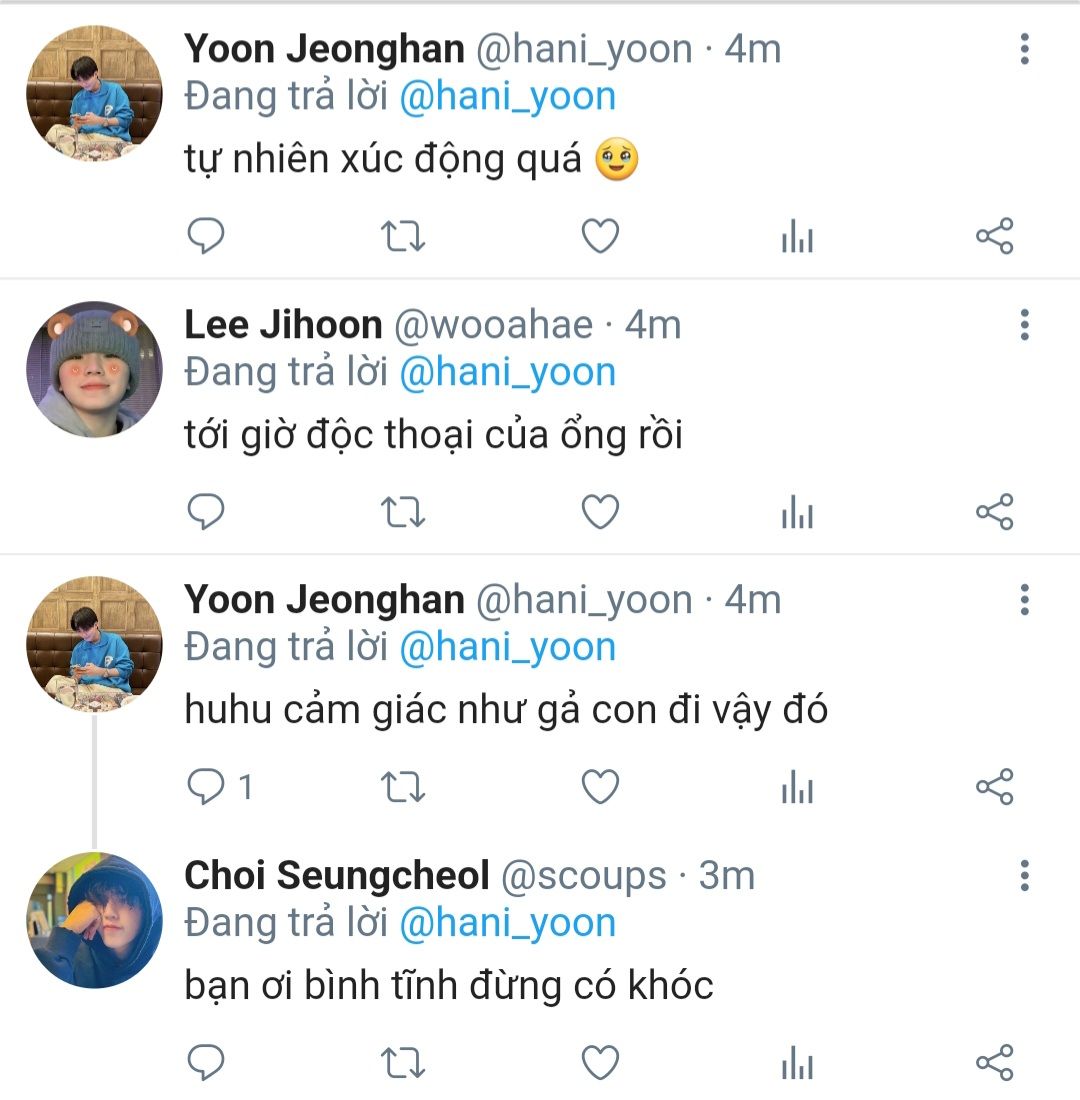This screenshot has height=1100, width=1080.
Task: Share Choi Seungcheol's tweet
Action: tap(994, 1063)
